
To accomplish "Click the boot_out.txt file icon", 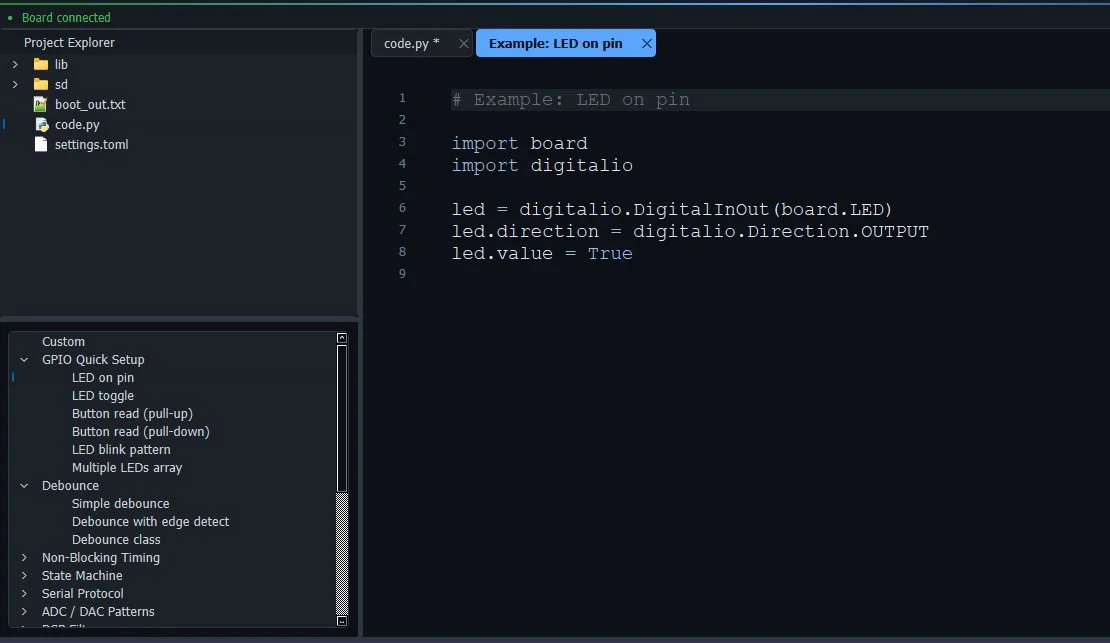I will tap(41, 104).
